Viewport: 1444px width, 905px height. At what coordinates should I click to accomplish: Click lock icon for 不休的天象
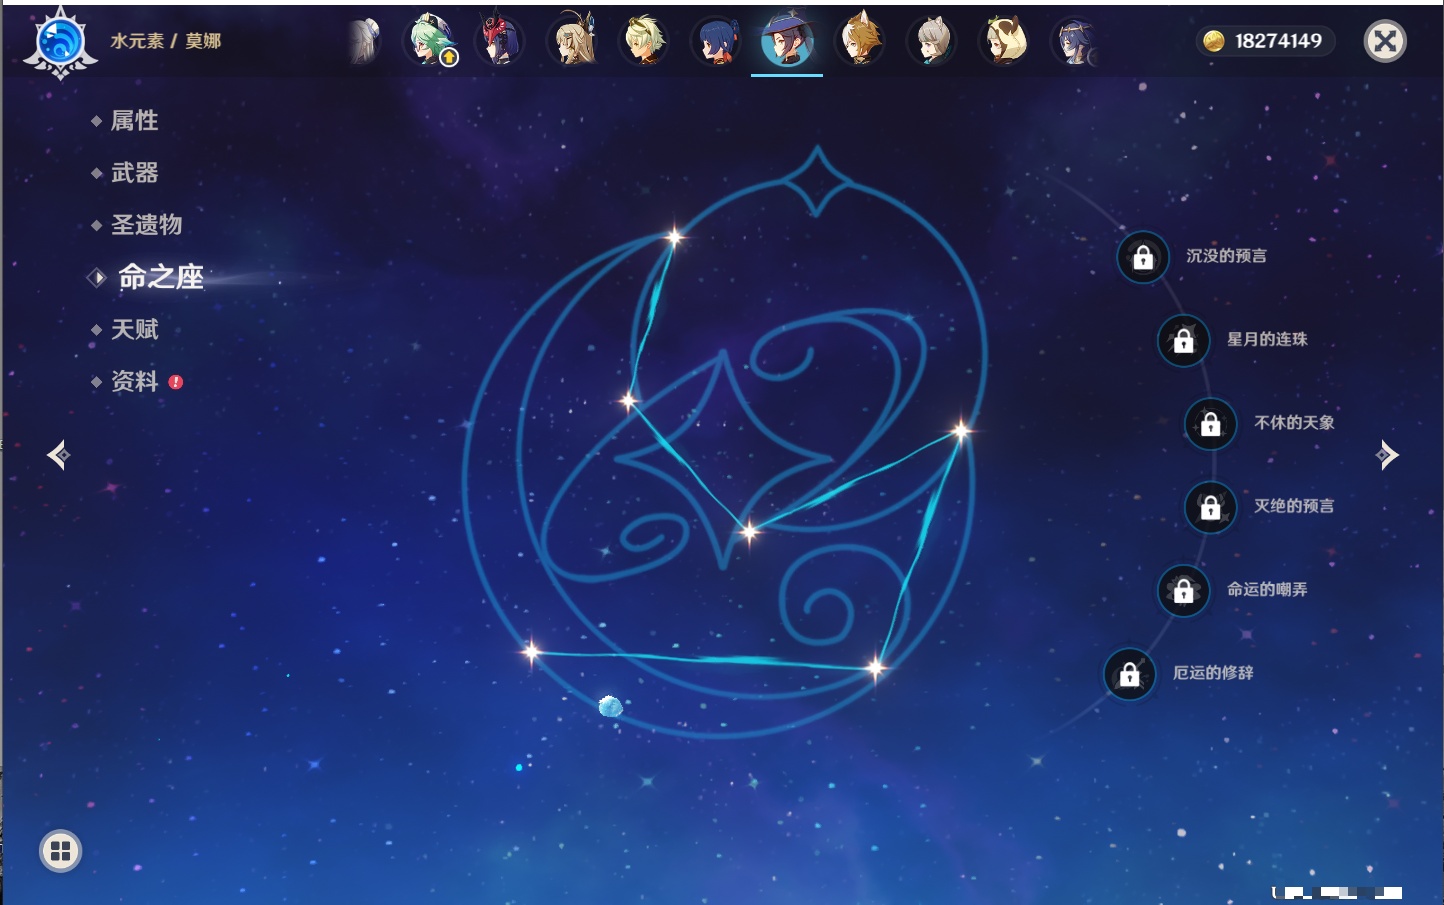[1211, 424]
